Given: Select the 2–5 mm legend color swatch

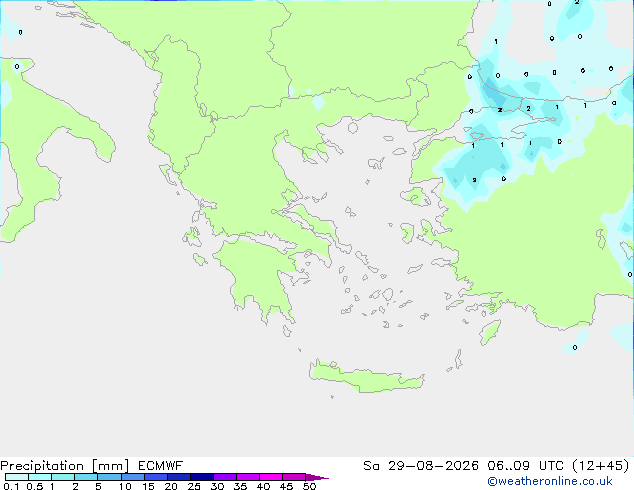Looking at the screenshot, I should coord(86,477).
